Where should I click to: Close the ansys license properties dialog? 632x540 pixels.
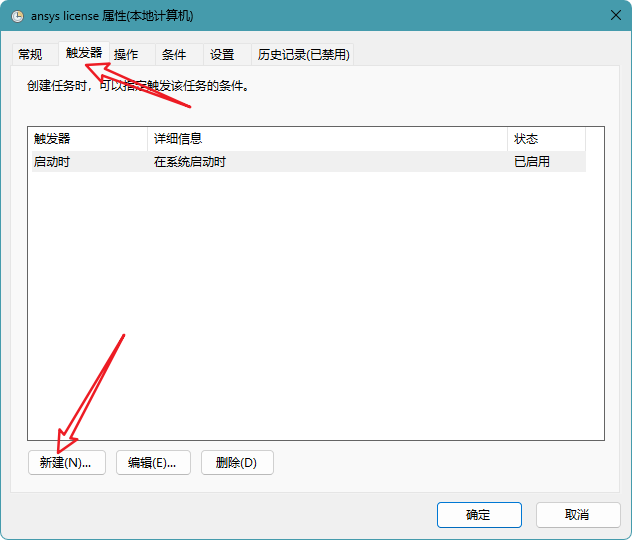point(615,15)
